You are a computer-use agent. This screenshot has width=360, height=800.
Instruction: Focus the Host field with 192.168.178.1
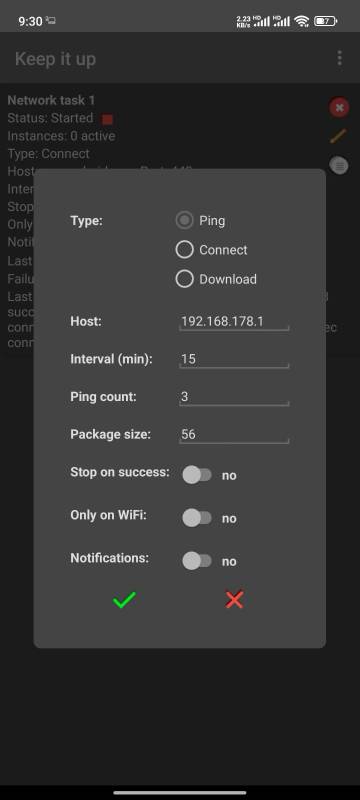coord(234,321)
